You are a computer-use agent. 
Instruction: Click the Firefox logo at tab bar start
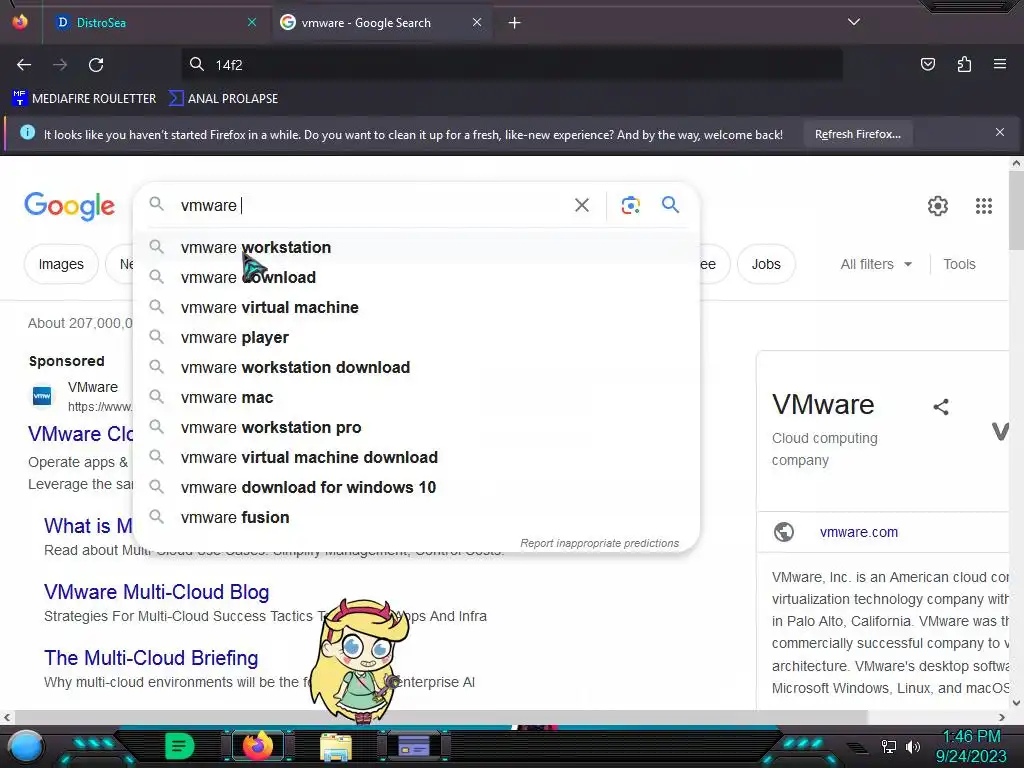click(20, 22)
